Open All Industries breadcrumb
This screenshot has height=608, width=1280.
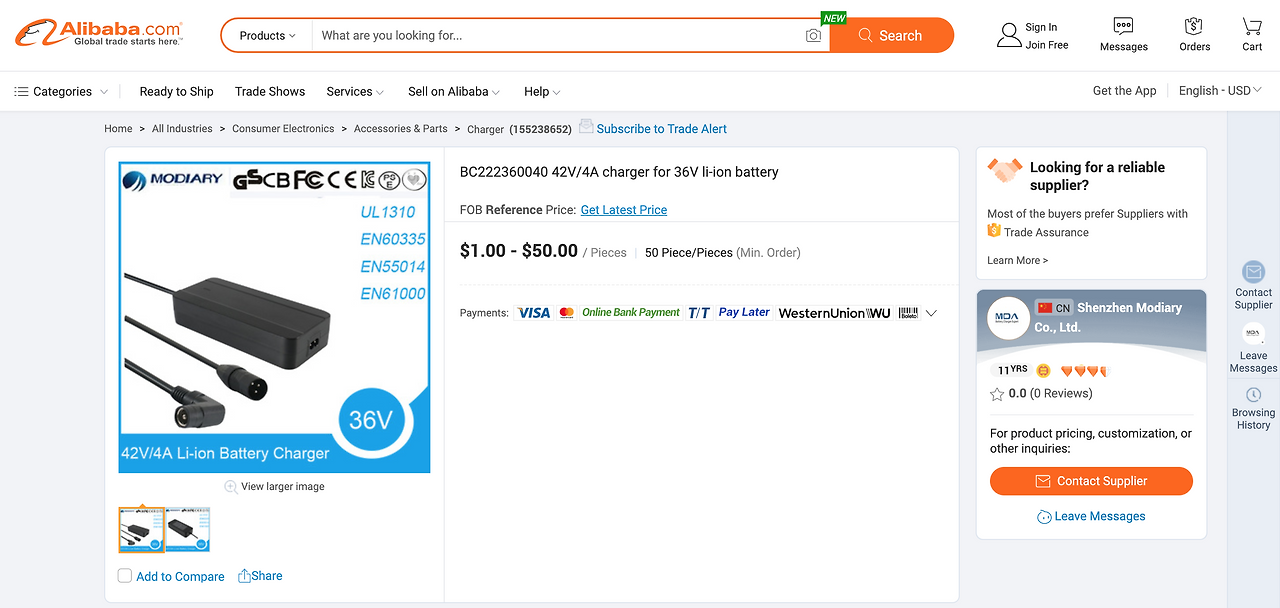(182, 129)
